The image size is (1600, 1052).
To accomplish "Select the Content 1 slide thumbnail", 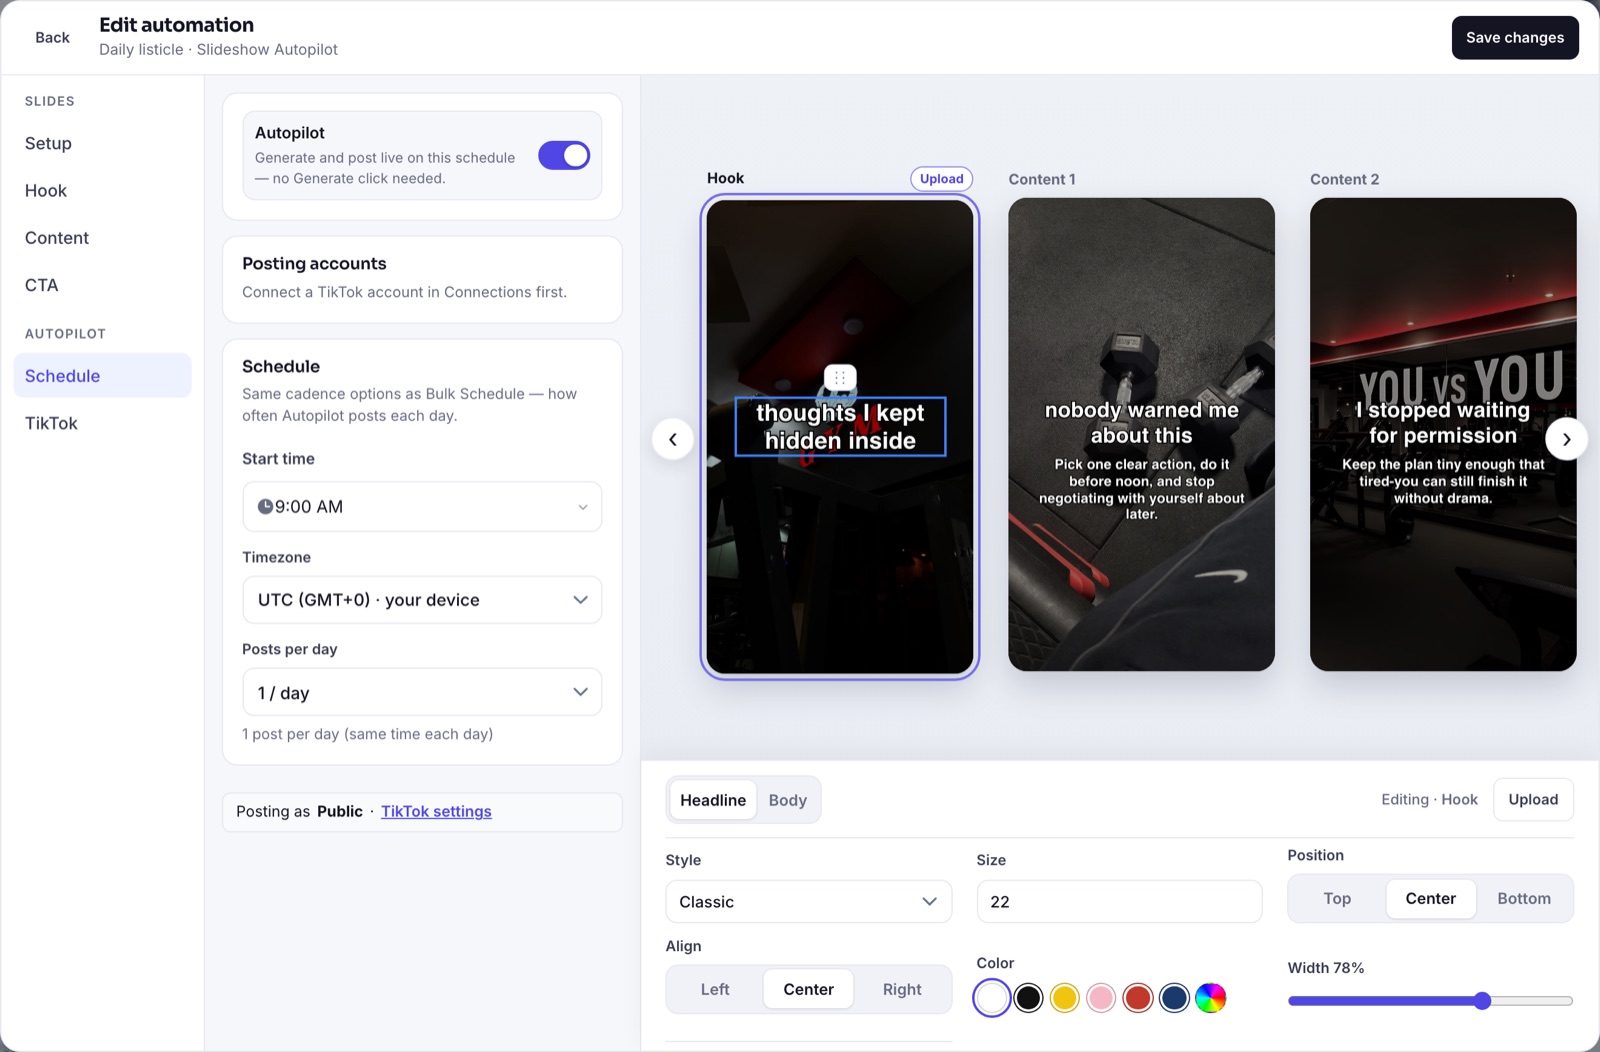I will (x=1141, y=434).
